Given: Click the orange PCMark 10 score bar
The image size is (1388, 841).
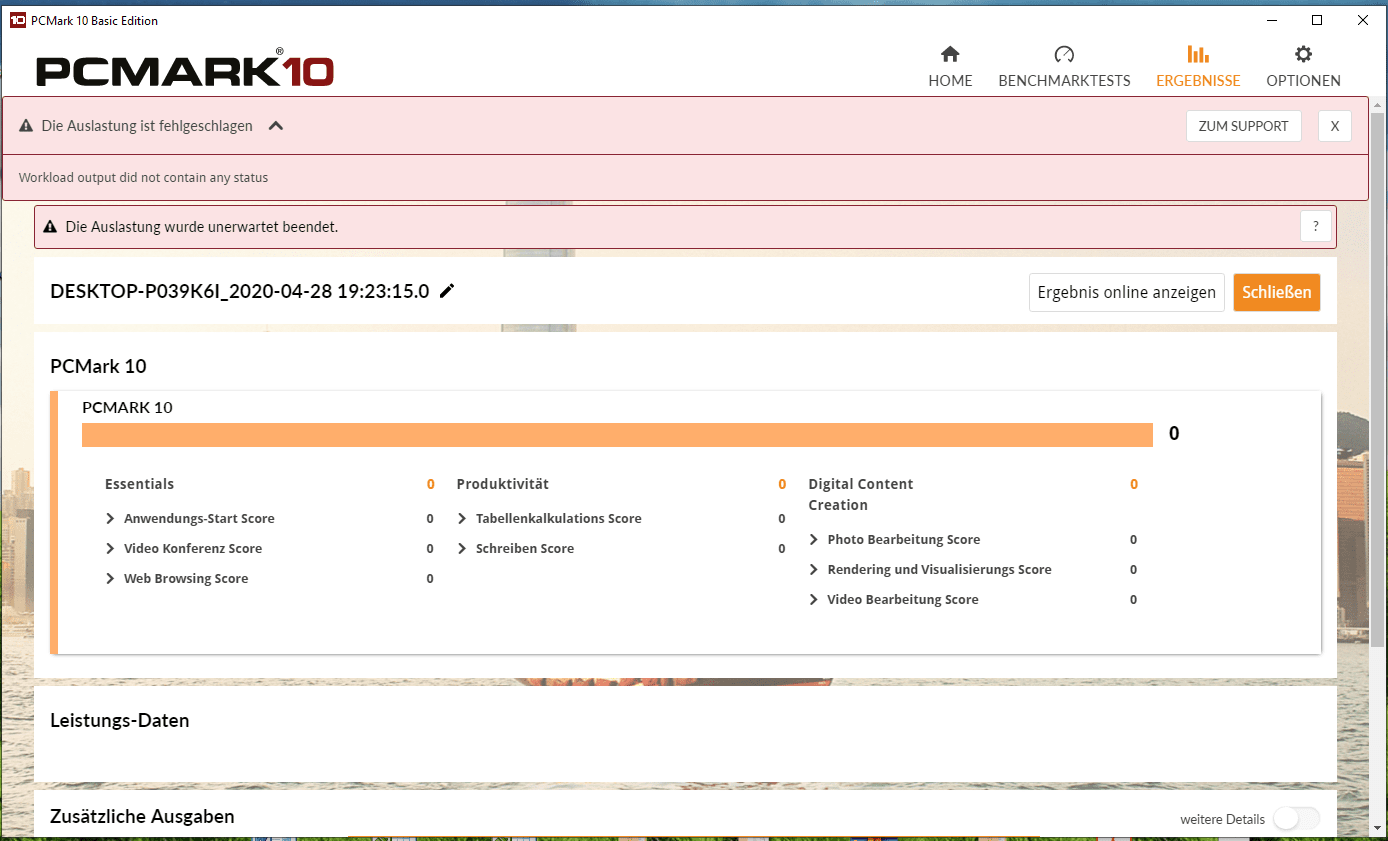Looking at the screenshot, I should pos(617,435).
